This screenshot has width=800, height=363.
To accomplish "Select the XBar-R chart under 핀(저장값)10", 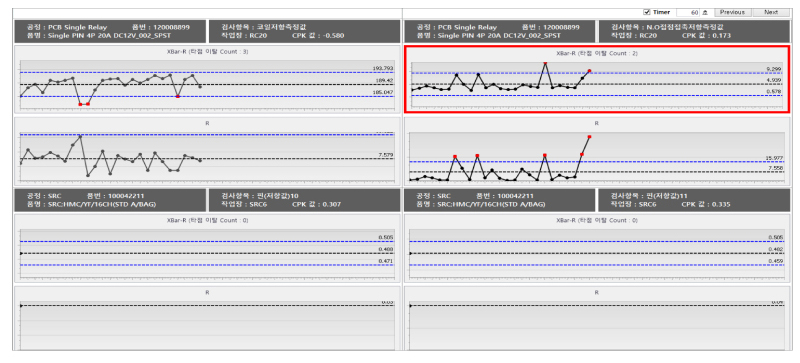I will (x=206, y=248).
